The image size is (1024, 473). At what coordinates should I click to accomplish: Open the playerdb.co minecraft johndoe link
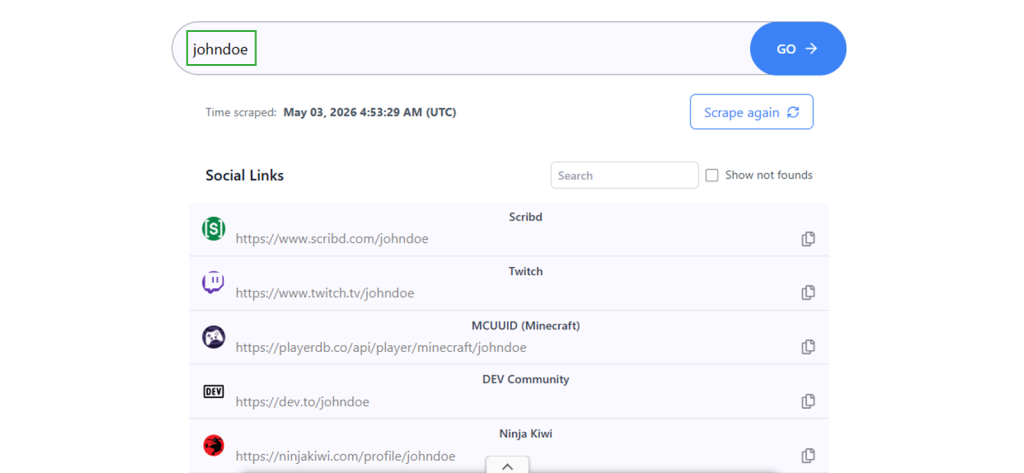click(381, 348)
